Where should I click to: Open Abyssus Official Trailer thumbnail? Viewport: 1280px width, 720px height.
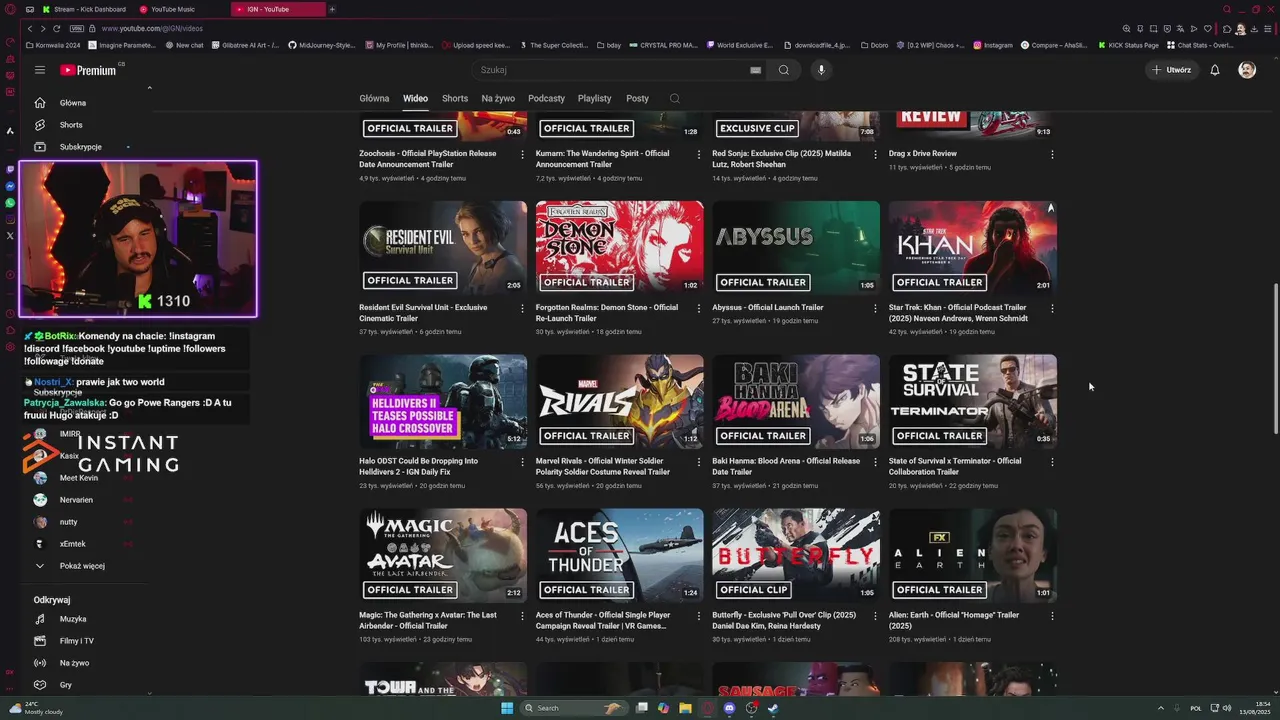(796, 247)
